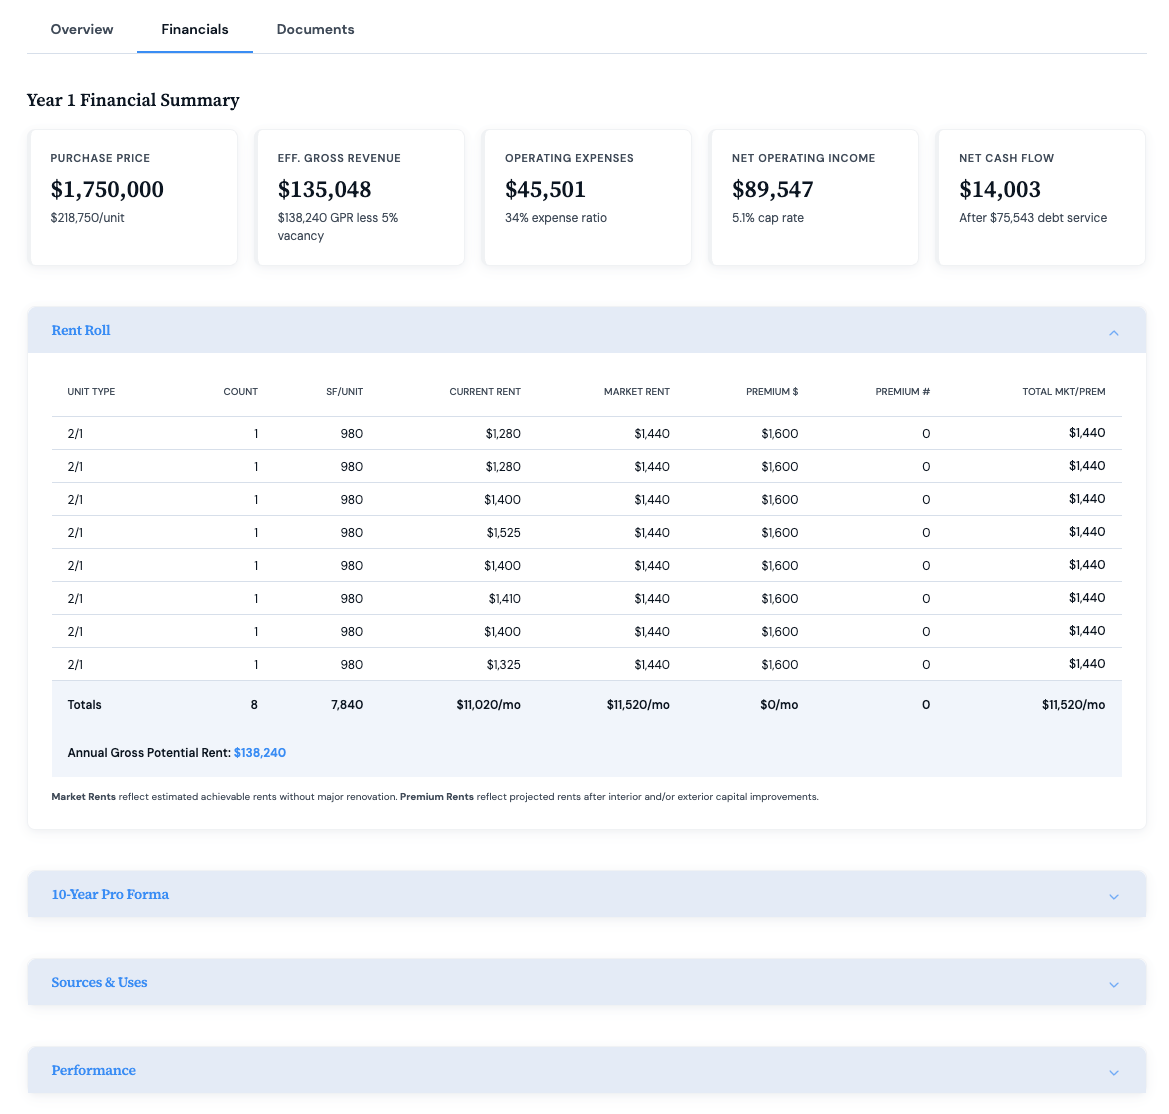Click the Sources & Uses chevron arrow
This screenshot has height=1114, width=1169.
point(1113,984)
